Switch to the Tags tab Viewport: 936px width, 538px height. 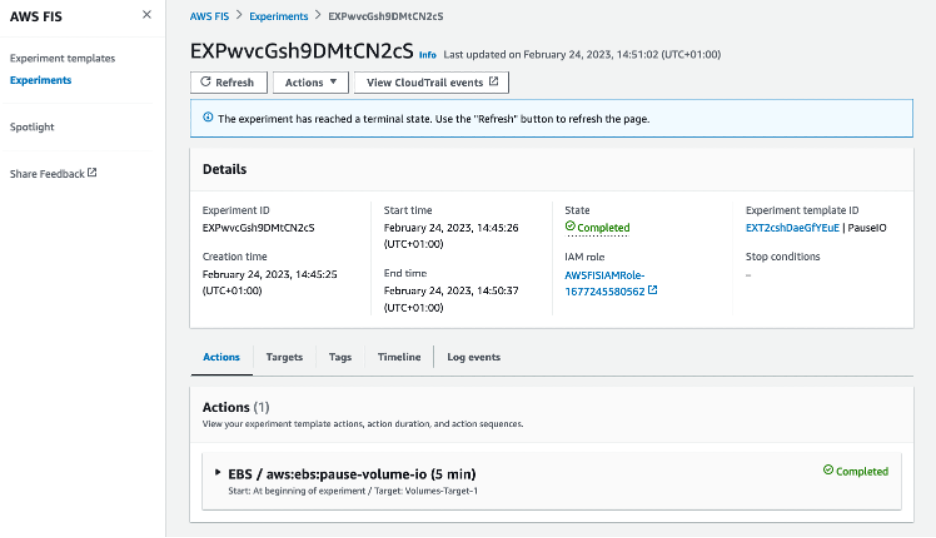click(340, 357)
